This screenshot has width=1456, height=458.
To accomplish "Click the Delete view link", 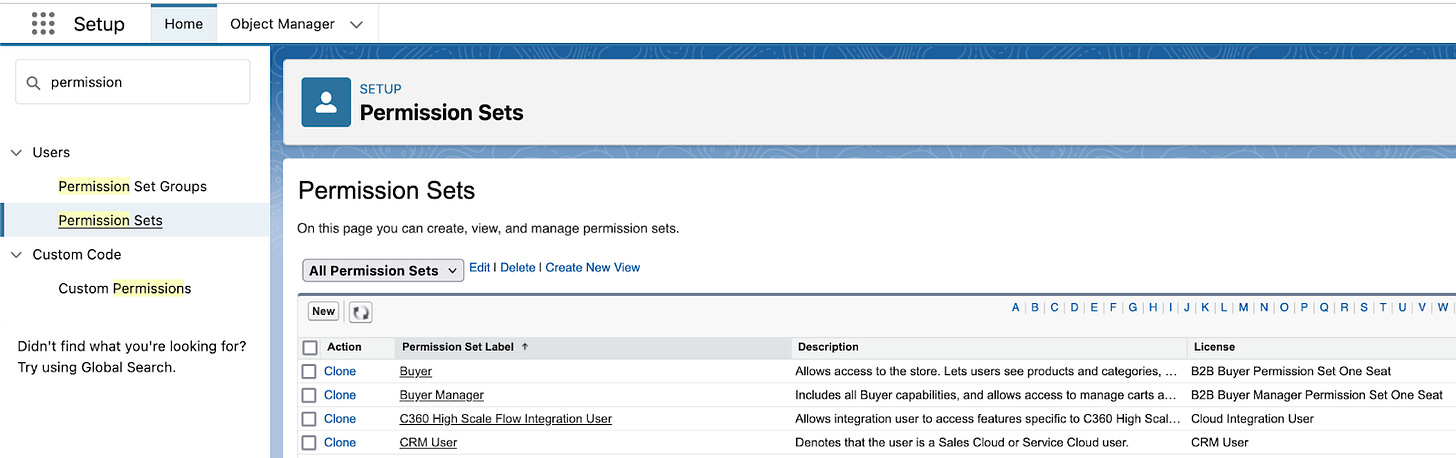I will 518,267.
